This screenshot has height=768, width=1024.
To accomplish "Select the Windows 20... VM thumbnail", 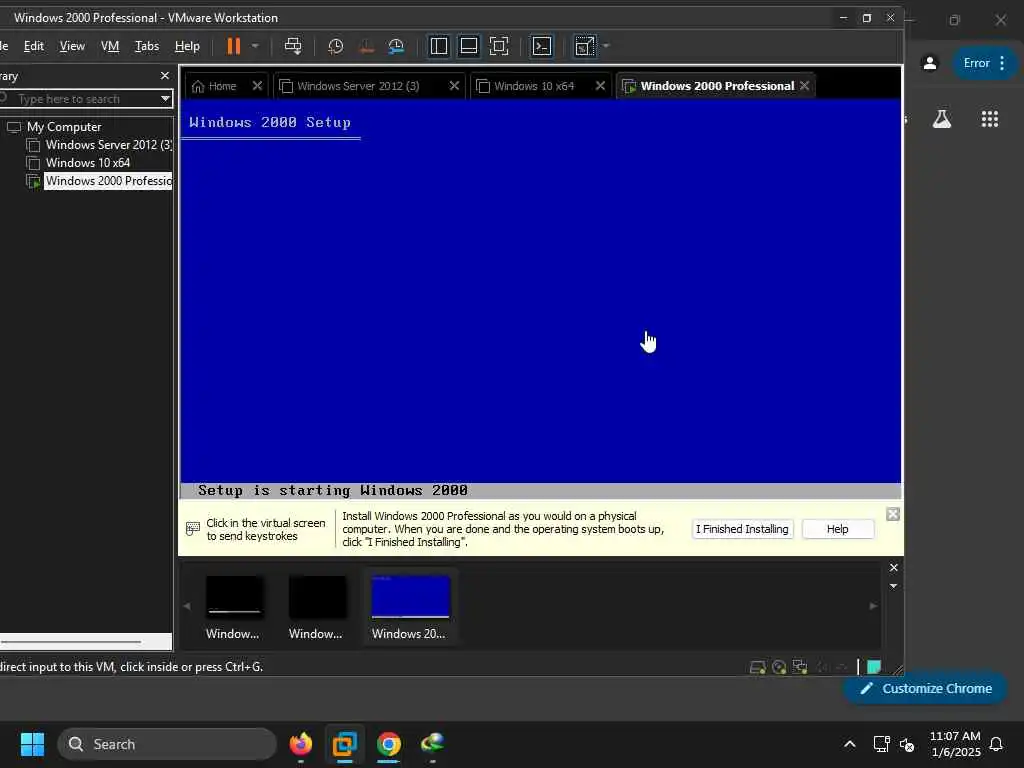I will [410, 607].
